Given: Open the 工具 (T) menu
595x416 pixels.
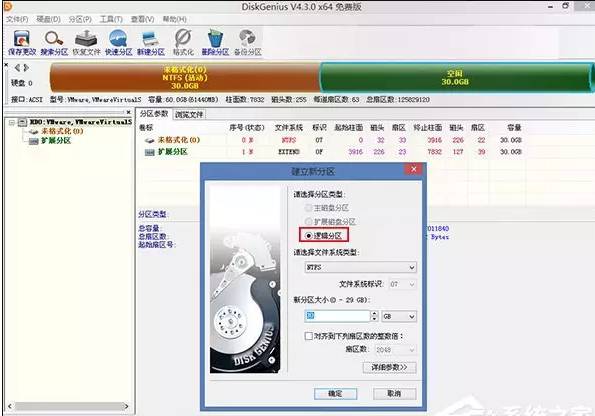Looking at the screenshot, I should (111, 19).
